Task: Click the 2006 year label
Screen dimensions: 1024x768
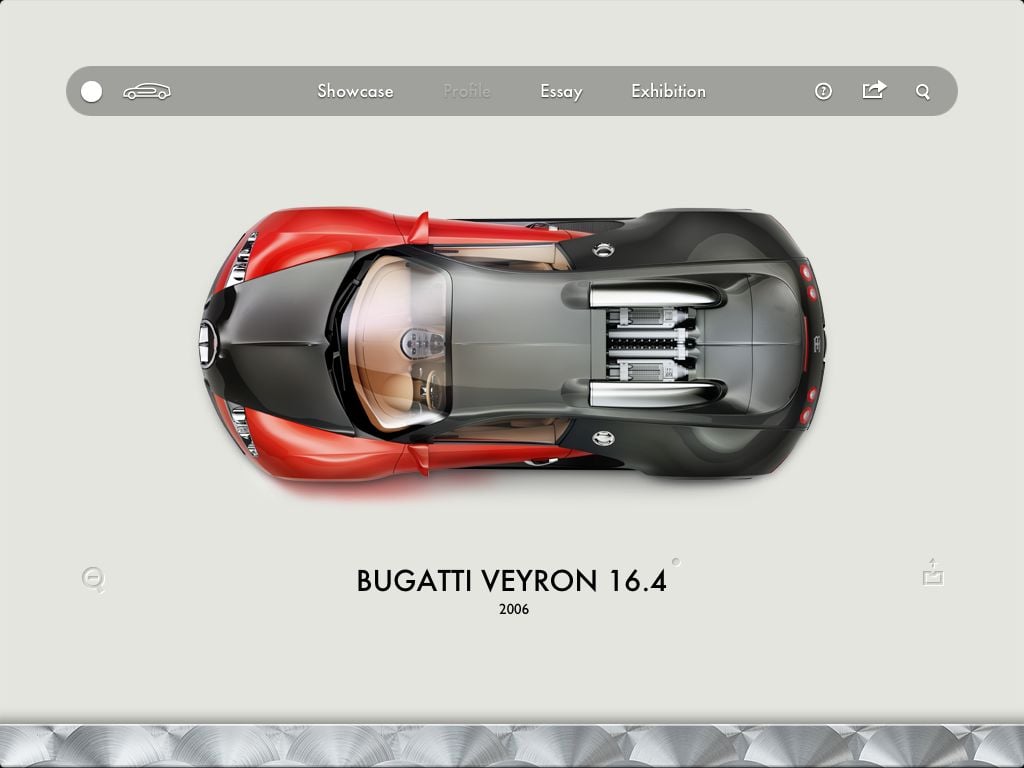Action: pyautogui.click(x=514, y=609)
